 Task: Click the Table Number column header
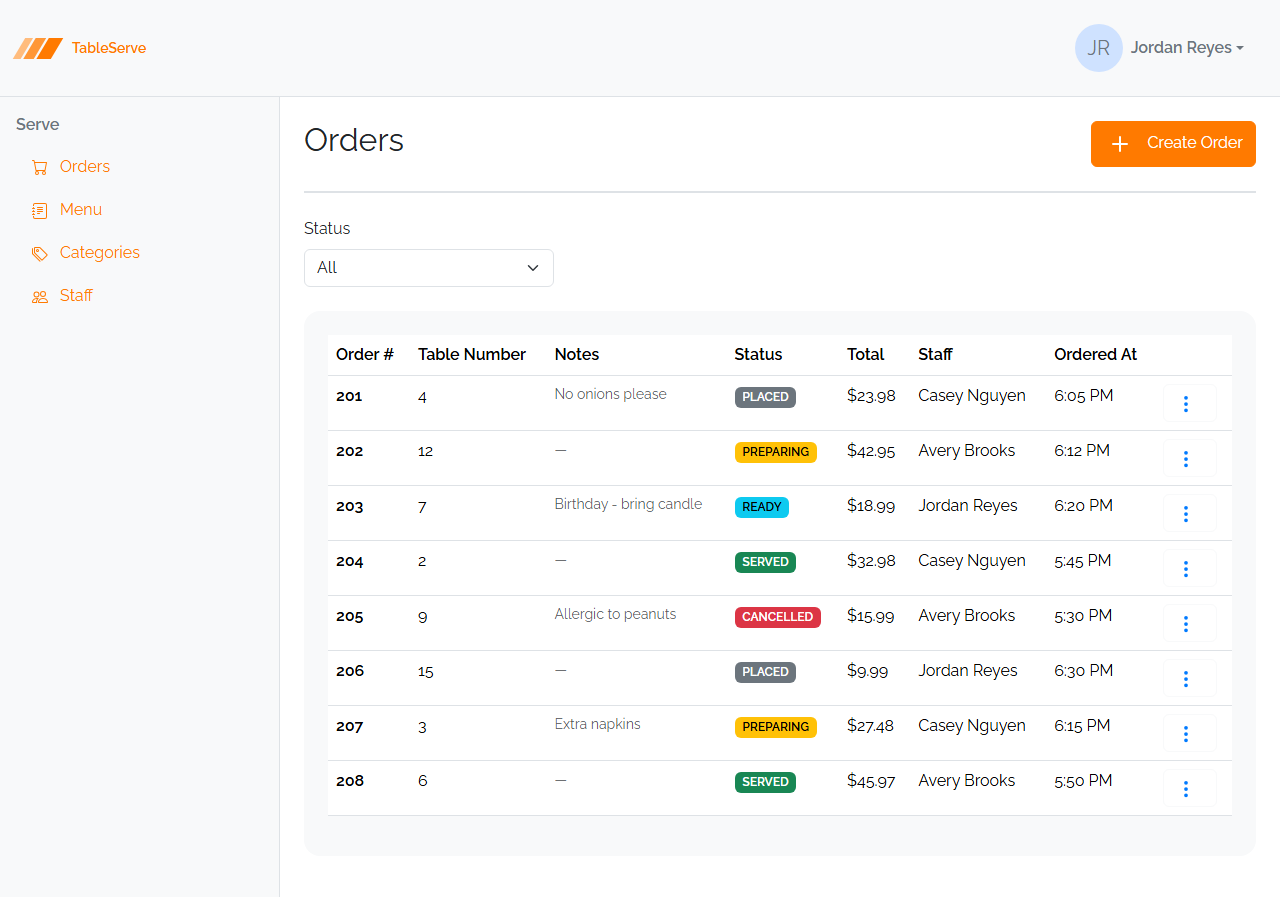click(472, 355)
